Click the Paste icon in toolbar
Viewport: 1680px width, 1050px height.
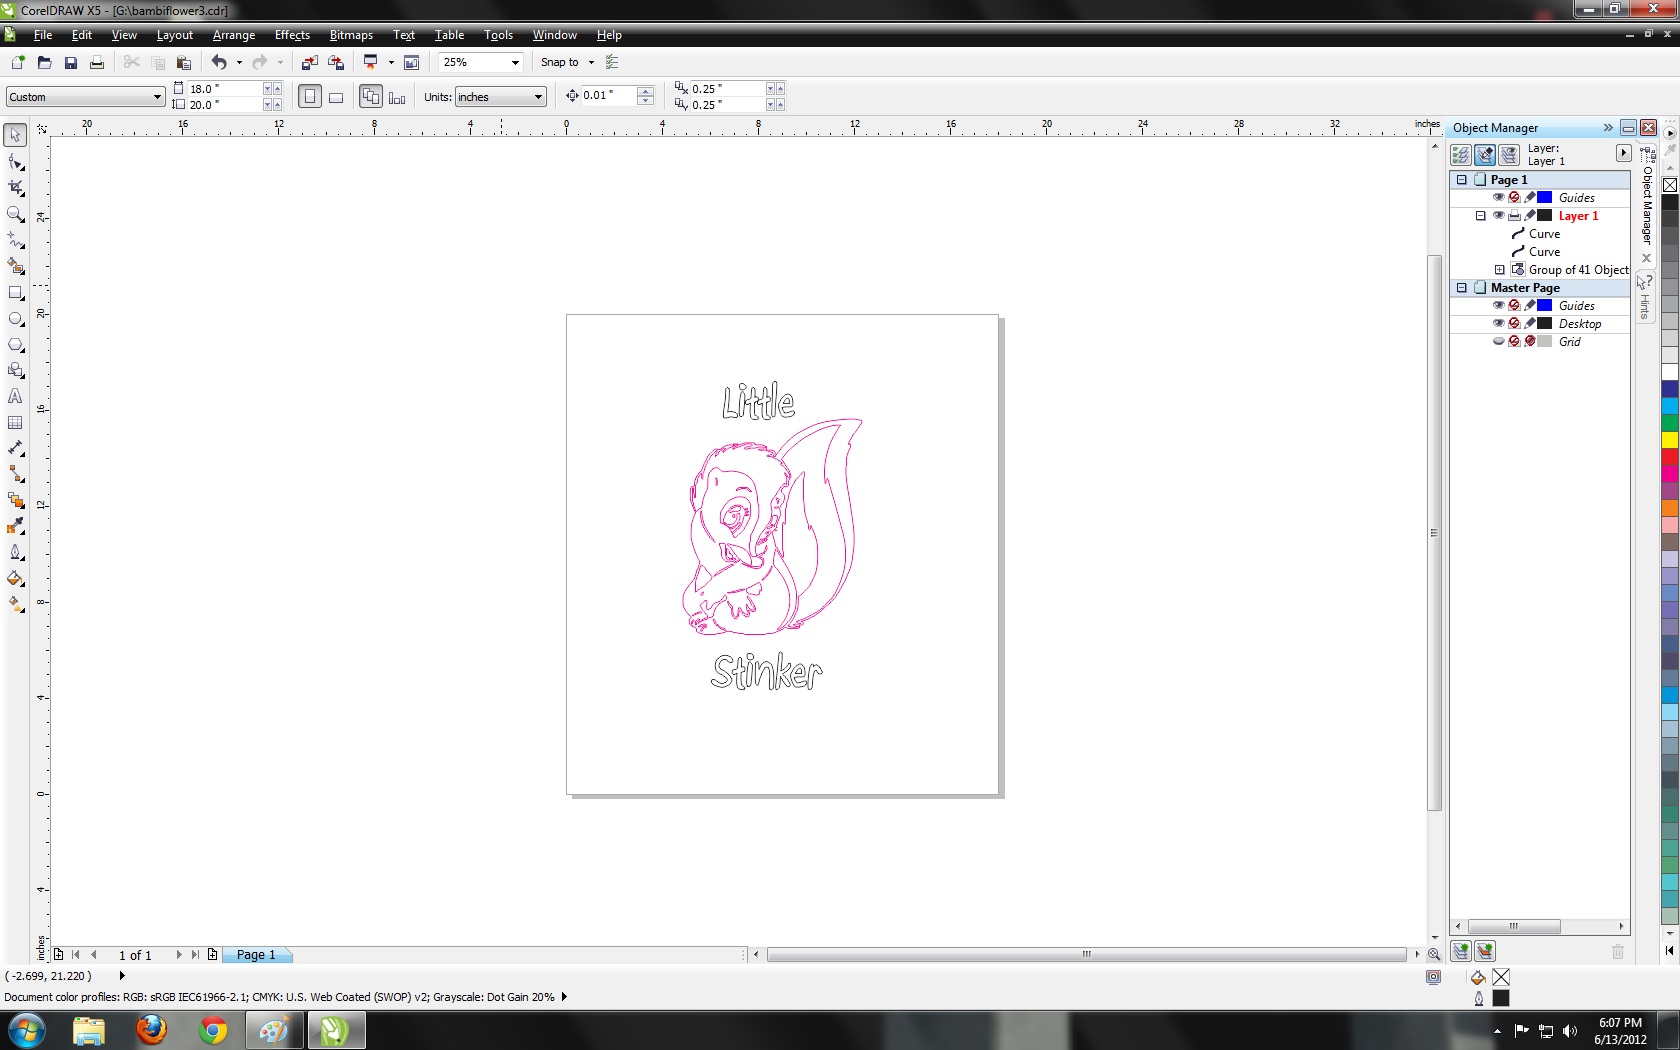coord(184,62)
